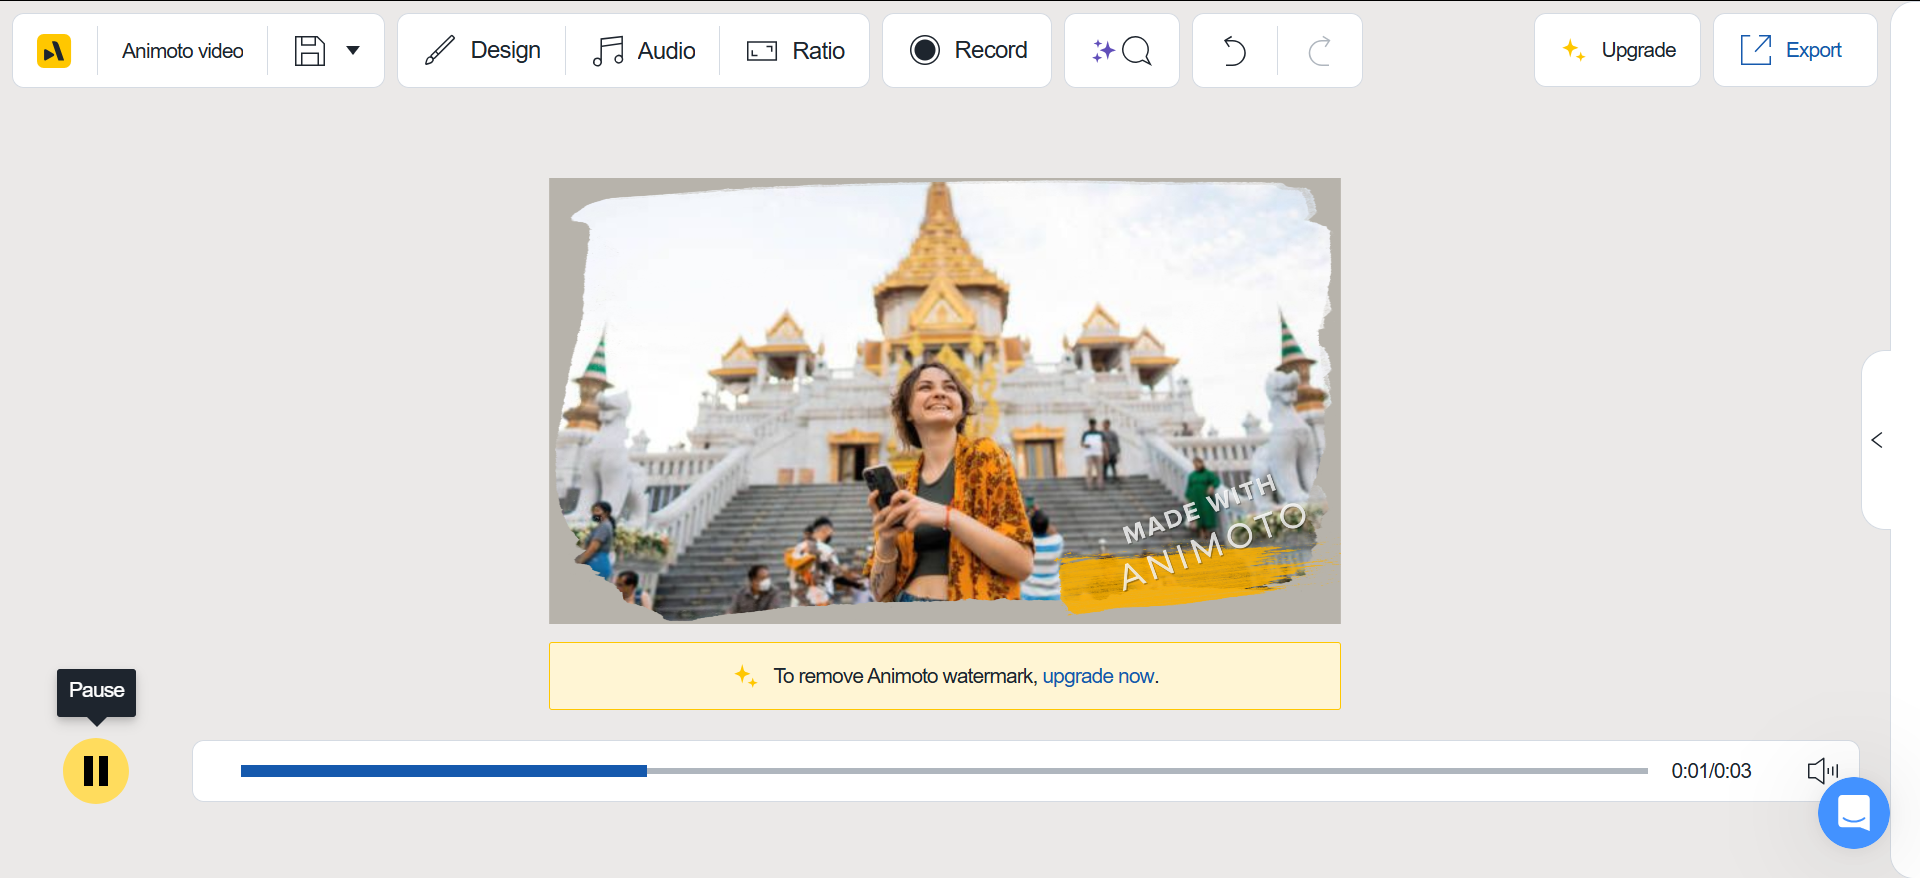The width and height of the screenshot is (1920, 878).
Task: Click the Animoto logo icon
Action: 54,50
